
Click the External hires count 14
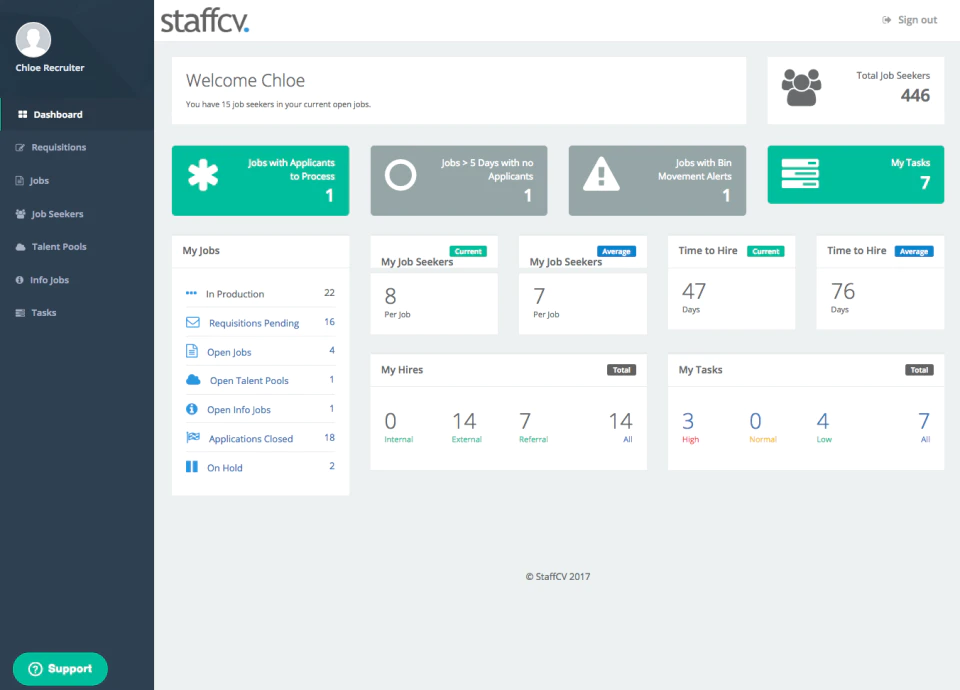pos(464,421)
